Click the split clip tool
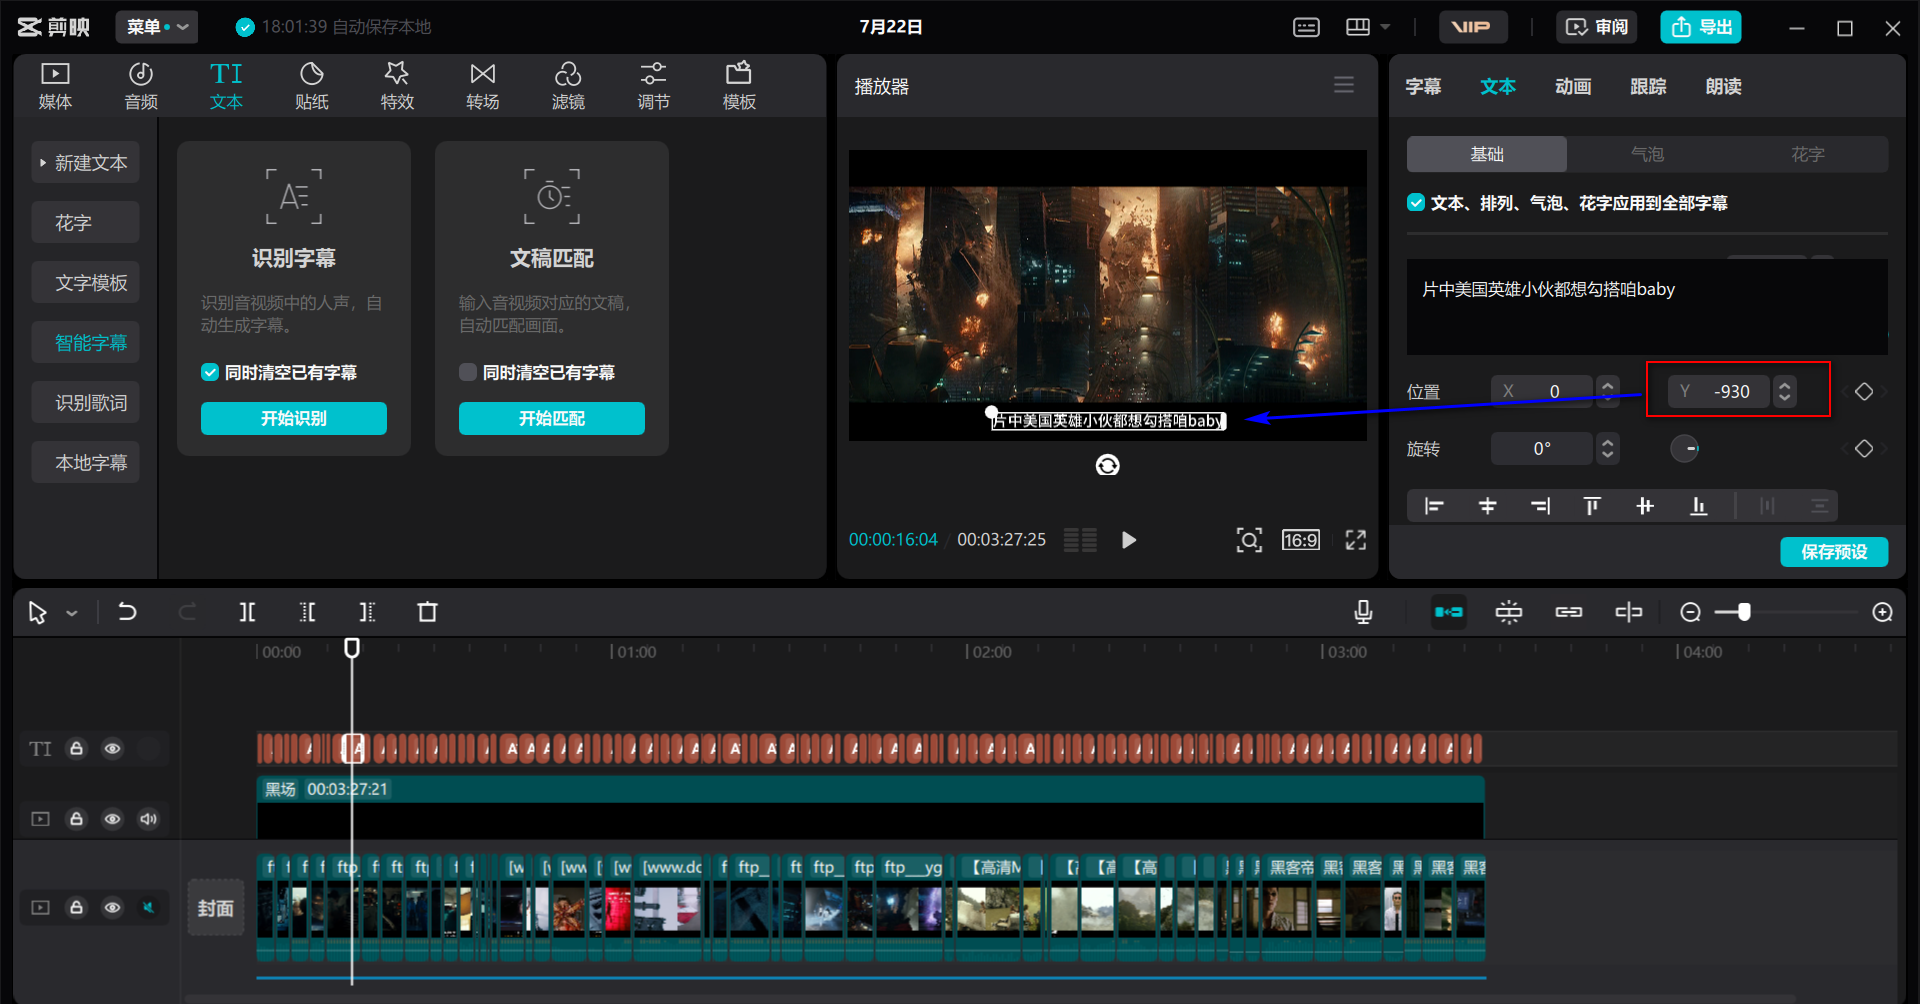Screen dimensions: 1920x1004 pyautogui.click(x=247, y=612)
